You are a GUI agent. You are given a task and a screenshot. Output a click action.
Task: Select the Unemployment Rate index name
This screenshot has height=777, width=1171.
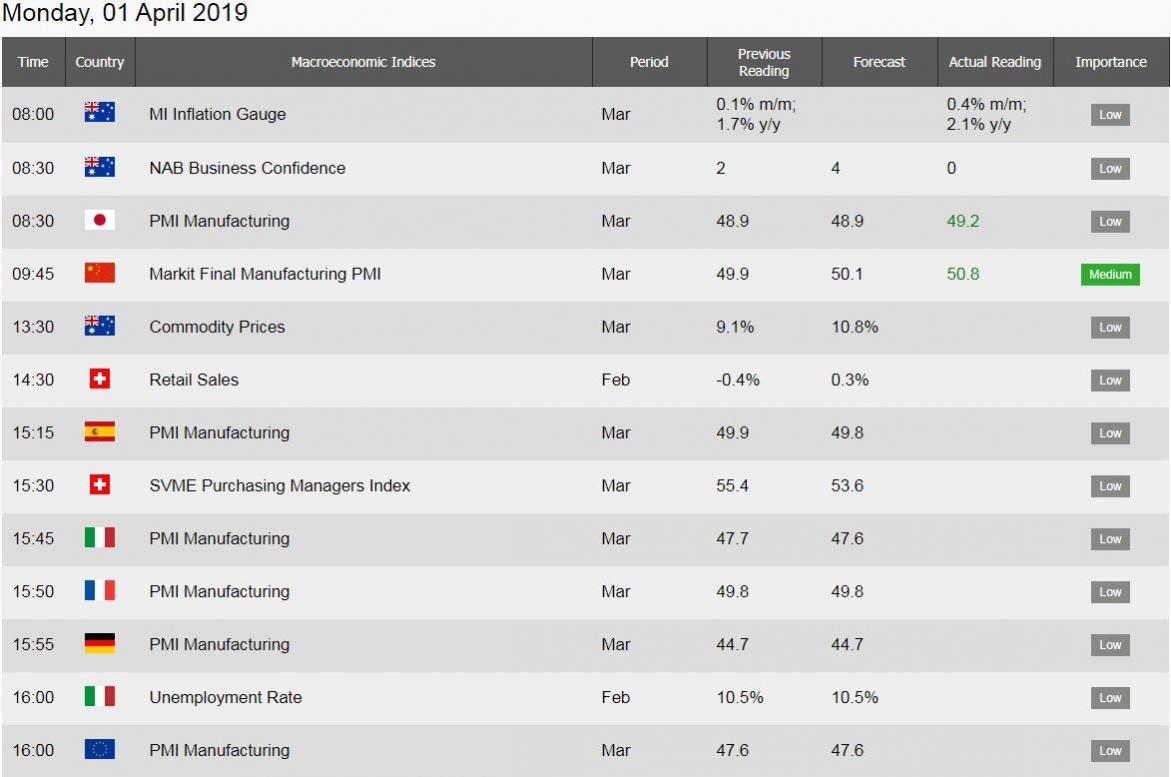coord(226,698)
